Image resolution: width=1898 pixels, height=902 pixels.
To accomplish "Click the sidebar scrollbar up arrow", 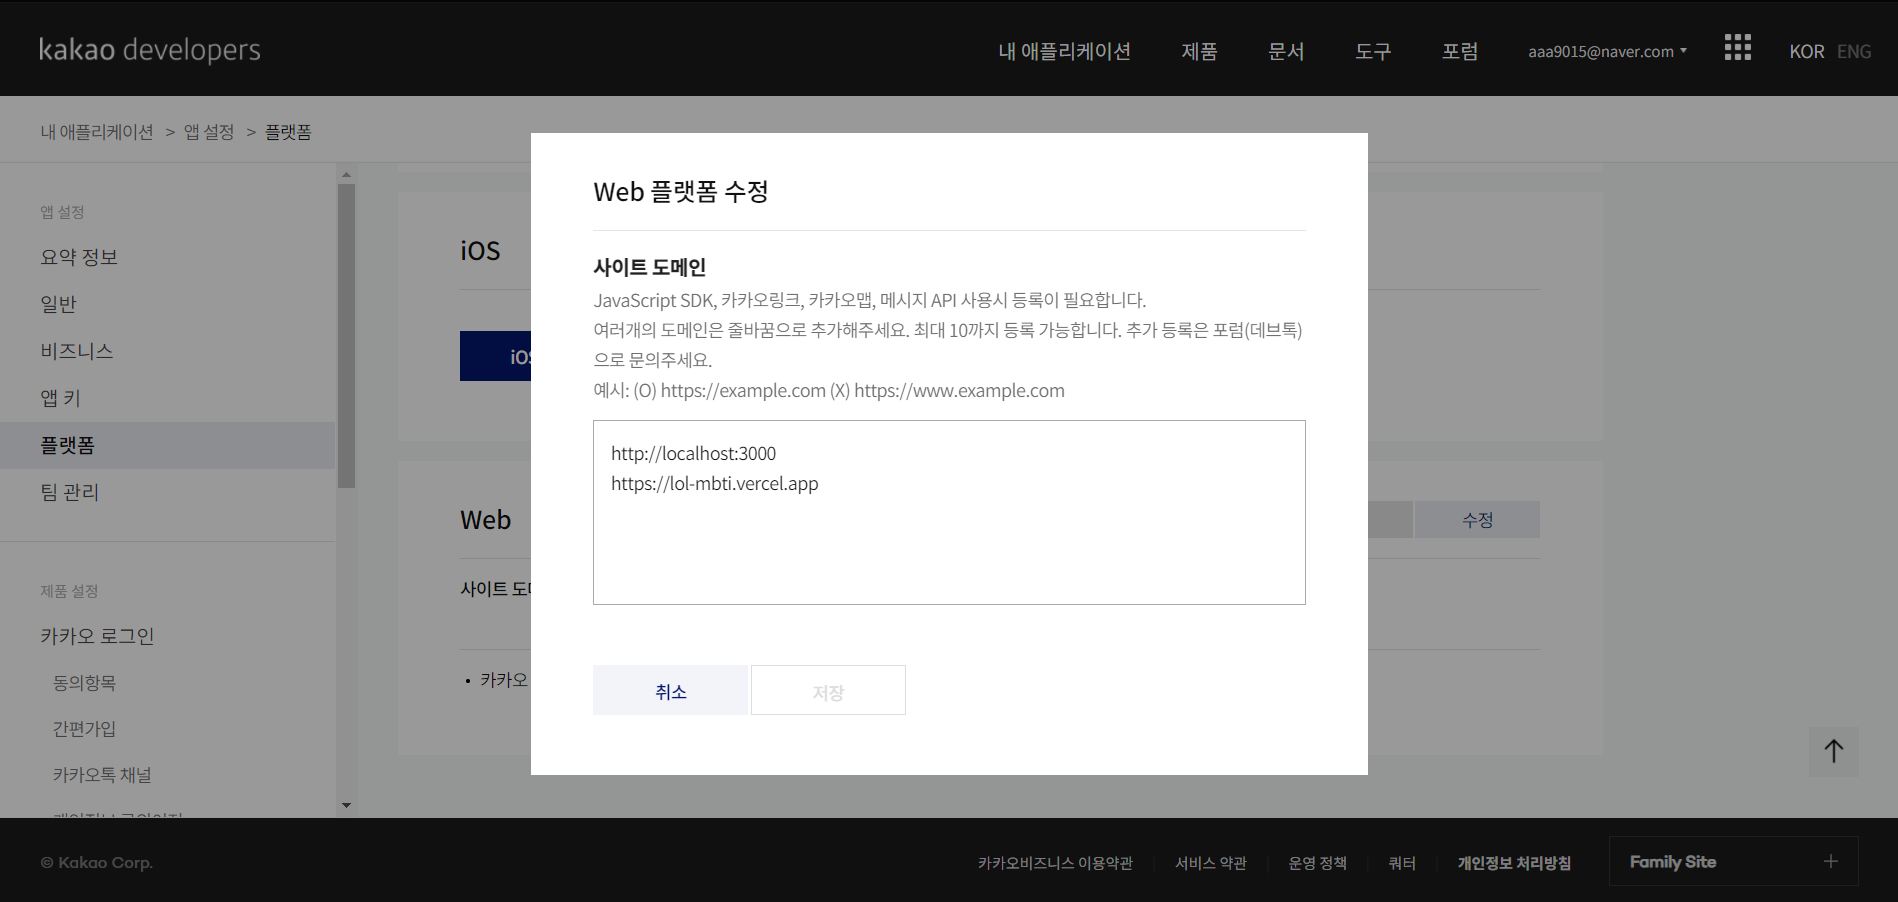I will (346, 175).
